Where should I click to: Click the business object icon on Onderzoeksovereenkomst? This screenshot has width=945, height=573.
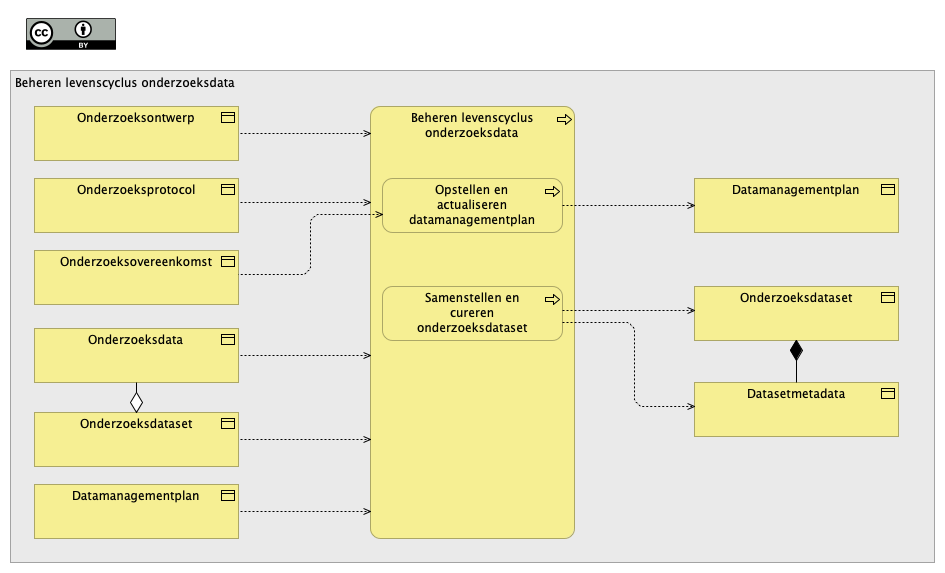tap(228, 261)
